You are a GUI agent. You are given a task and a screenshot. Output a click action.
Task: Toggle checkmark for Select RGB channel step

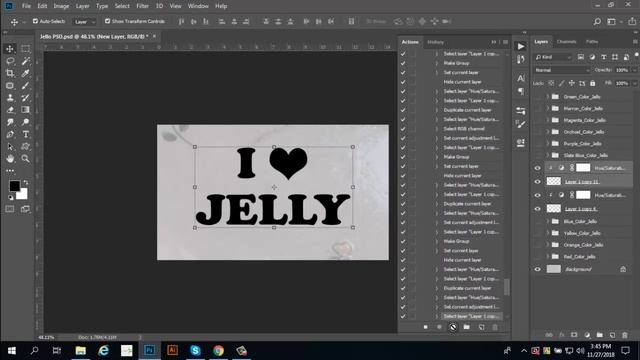[x=403, y=129]
